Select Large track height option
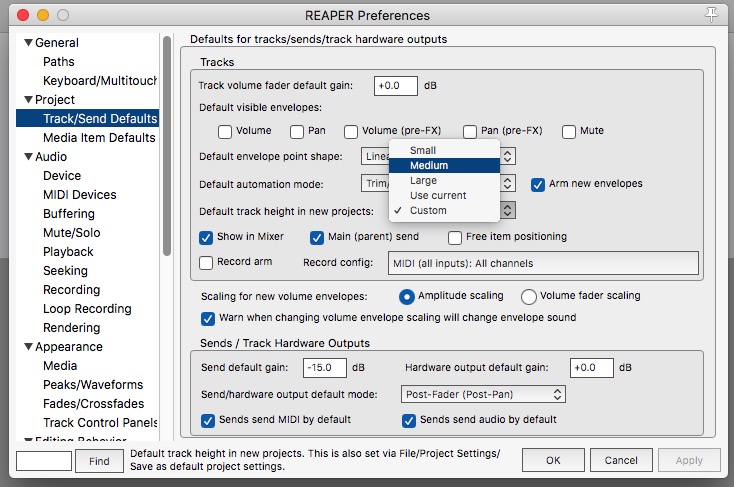The height and width of the screenshot is (487, 734). [423, 181]
